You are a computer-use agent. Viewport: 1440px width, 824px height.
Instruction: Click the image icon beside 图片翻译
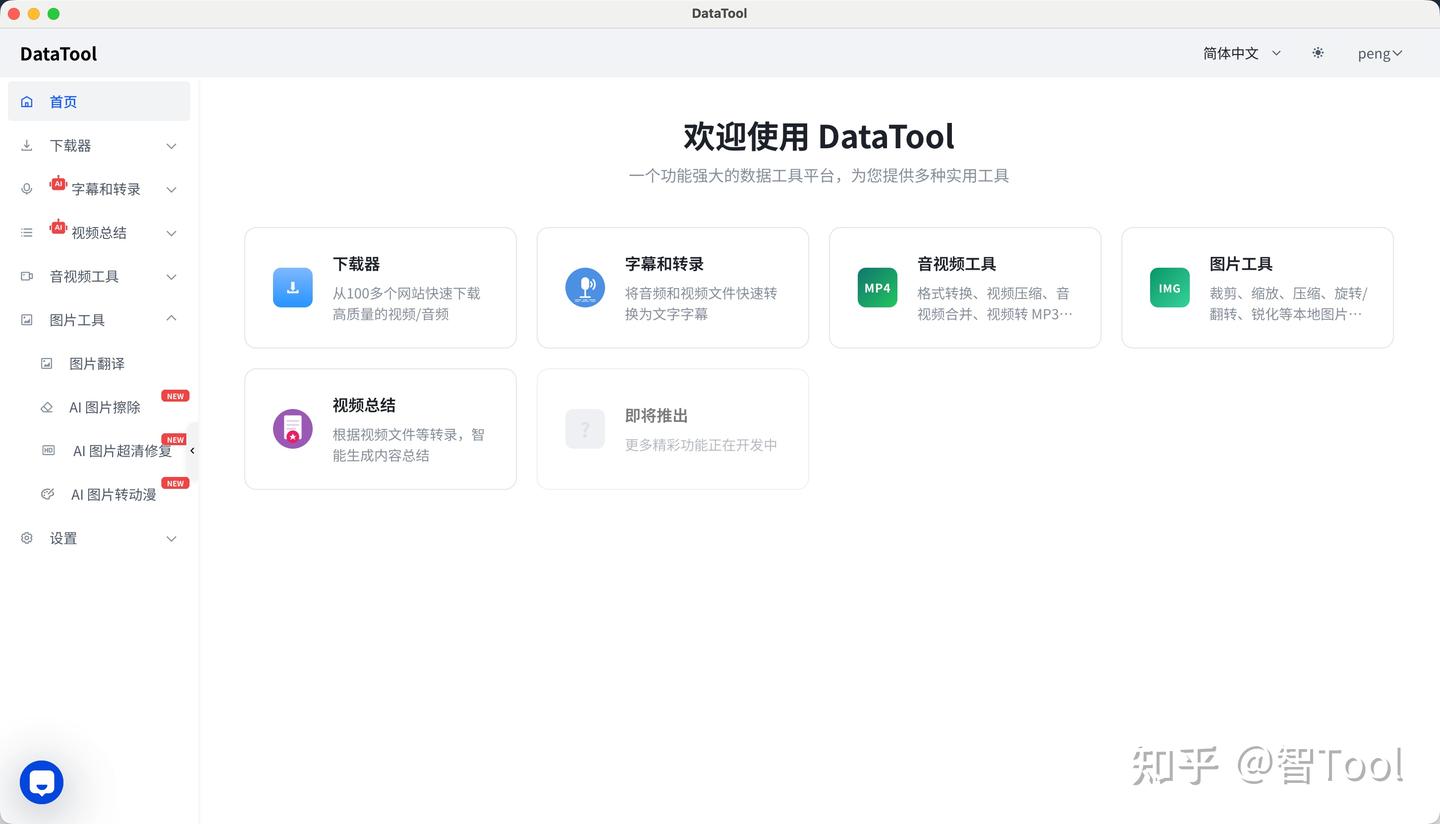tap(46, 364)
